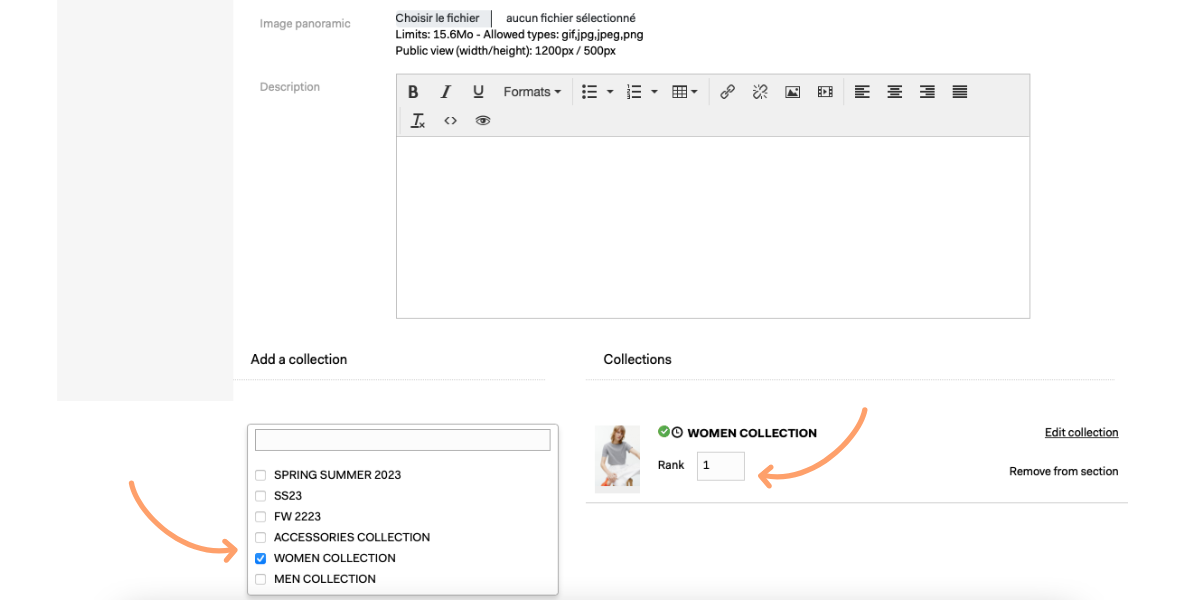Preview description with the eye icon
Viewport: 1200px width, 600px height.
pyautogui.click(x=483, y=121)
